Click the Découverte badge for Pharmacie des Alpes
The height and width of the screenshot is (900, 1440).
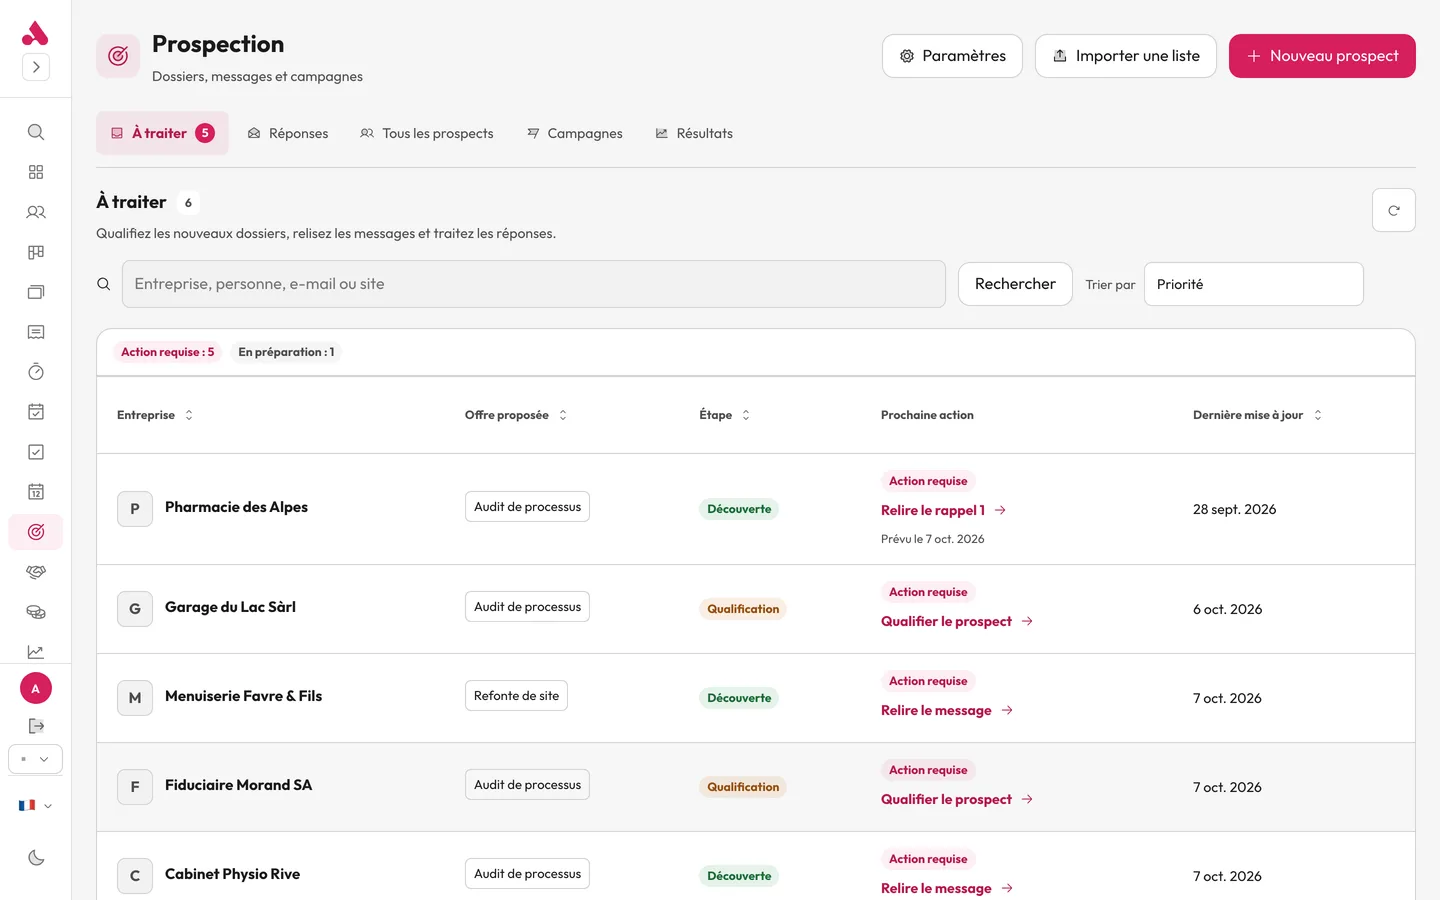point(739,509)
